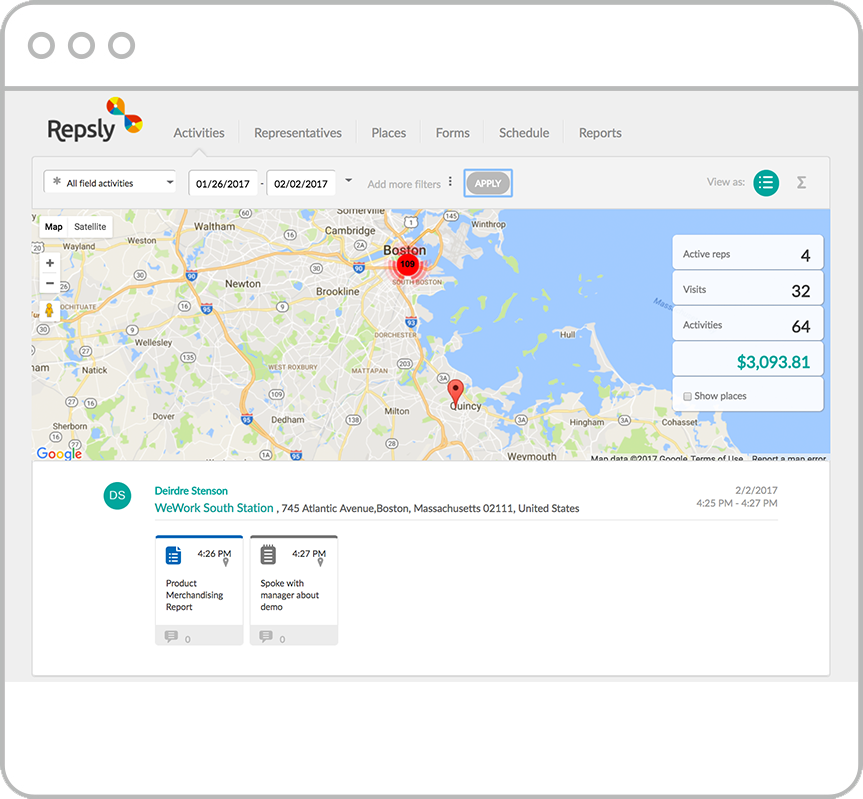View the Reports tab
Viewport: 863px width, 799px height.
600,133
